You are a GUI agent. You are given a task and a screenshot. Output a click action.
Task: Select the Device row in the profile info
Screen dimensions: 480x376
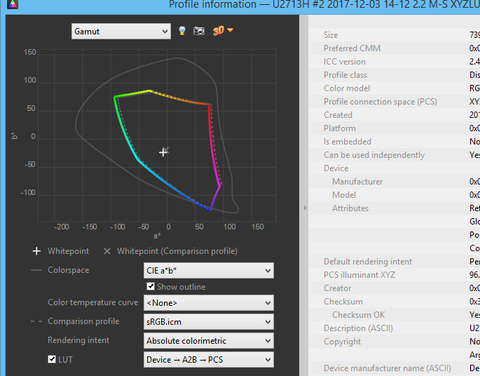pyautogui.click(x=394, y=168)
